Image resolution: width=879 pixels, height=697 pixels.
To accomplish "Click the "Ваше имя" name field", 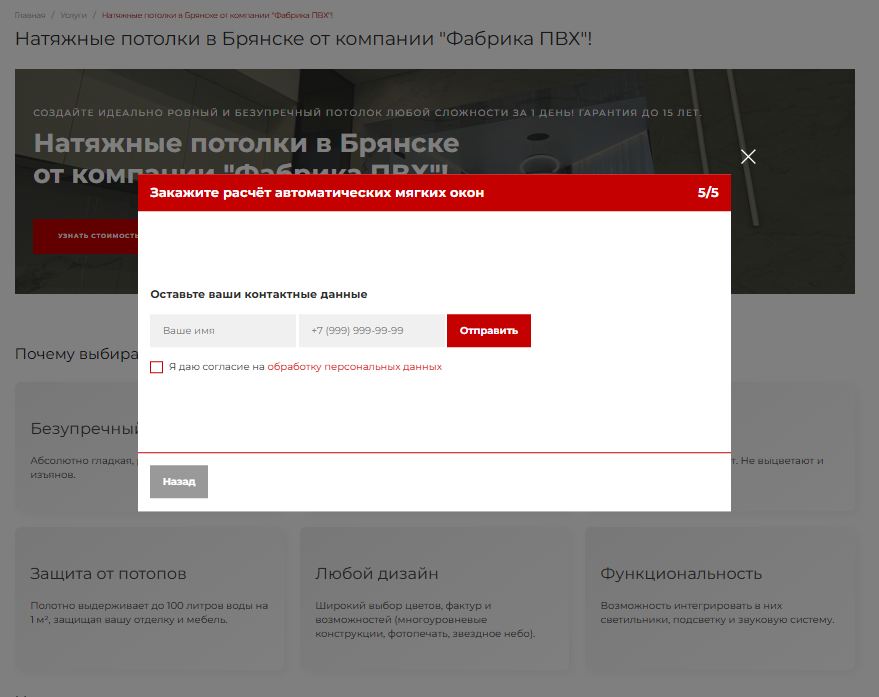I will click(x=222, y=331).
